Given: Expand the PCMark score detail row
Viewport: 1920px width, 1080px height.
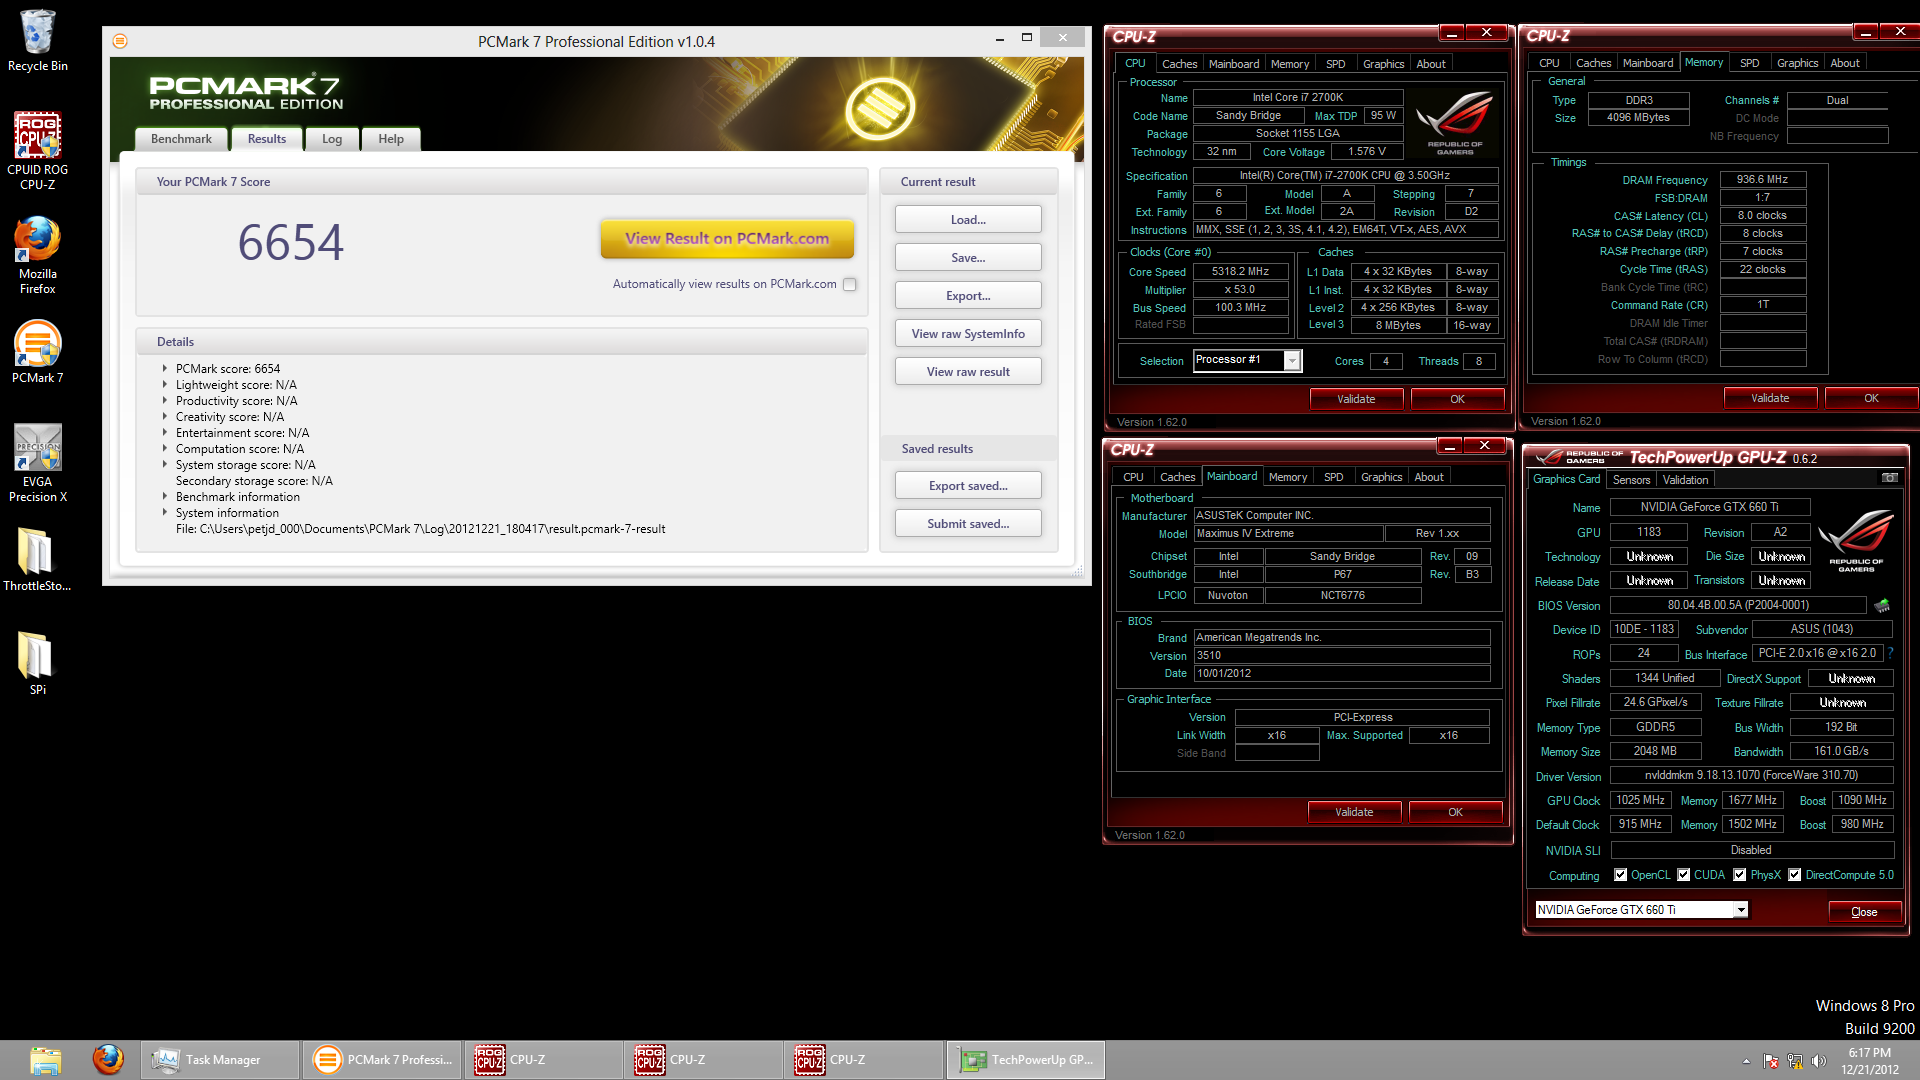Looking at the screenshot, I should coord(165,369).
